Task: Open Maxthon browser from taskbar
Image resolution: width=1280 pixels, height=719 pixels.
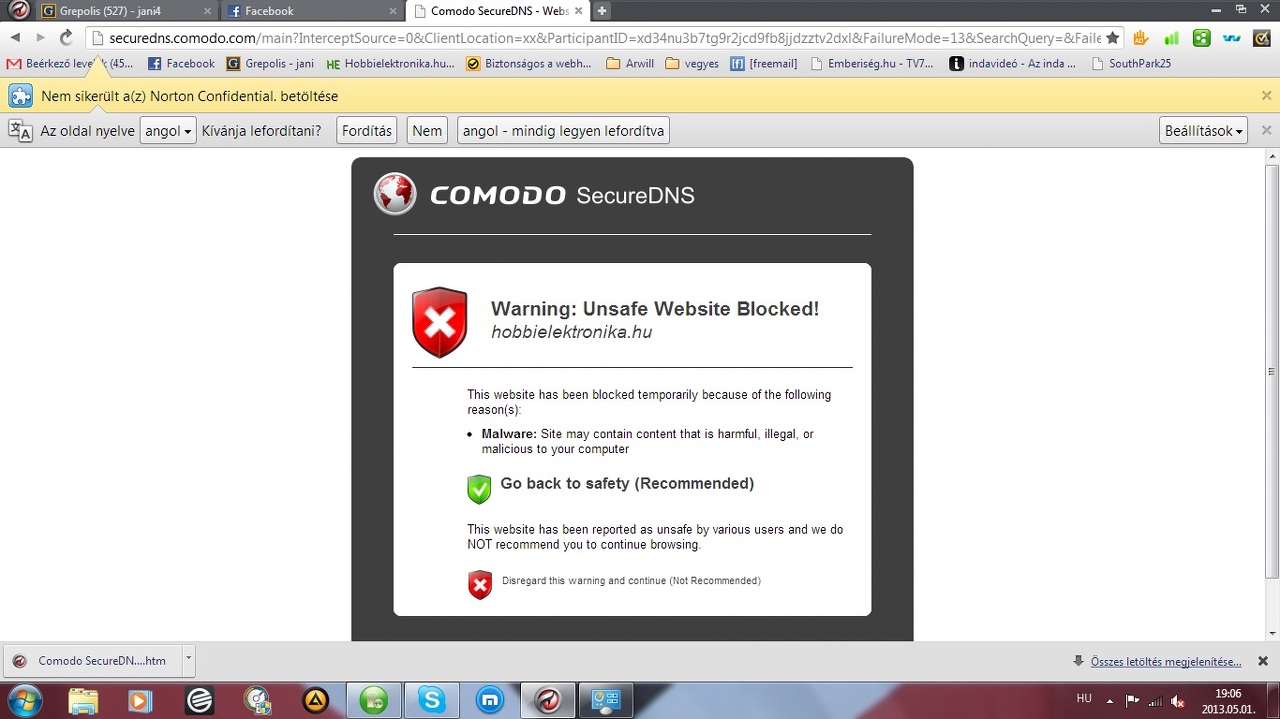Action: [490, 700]
